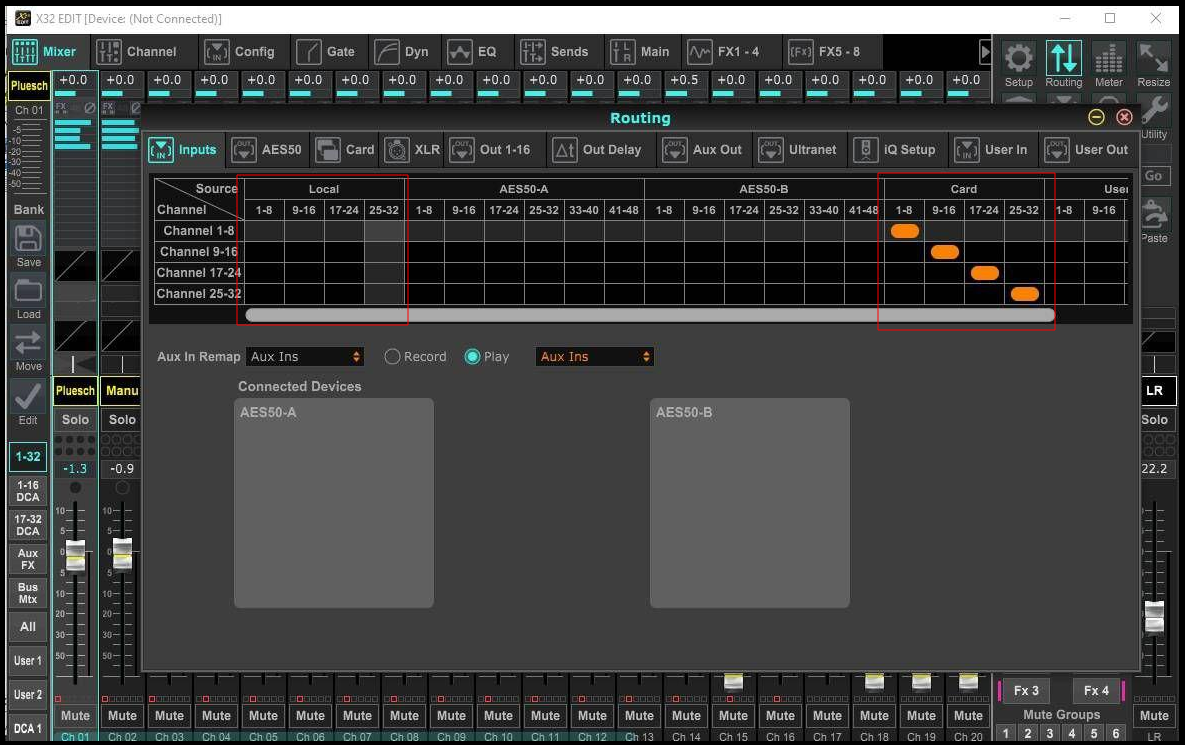The width and height of the screenshot is (1185, 745).
Task: Click the Load folder icon
Action: click(x=29, y=291)
